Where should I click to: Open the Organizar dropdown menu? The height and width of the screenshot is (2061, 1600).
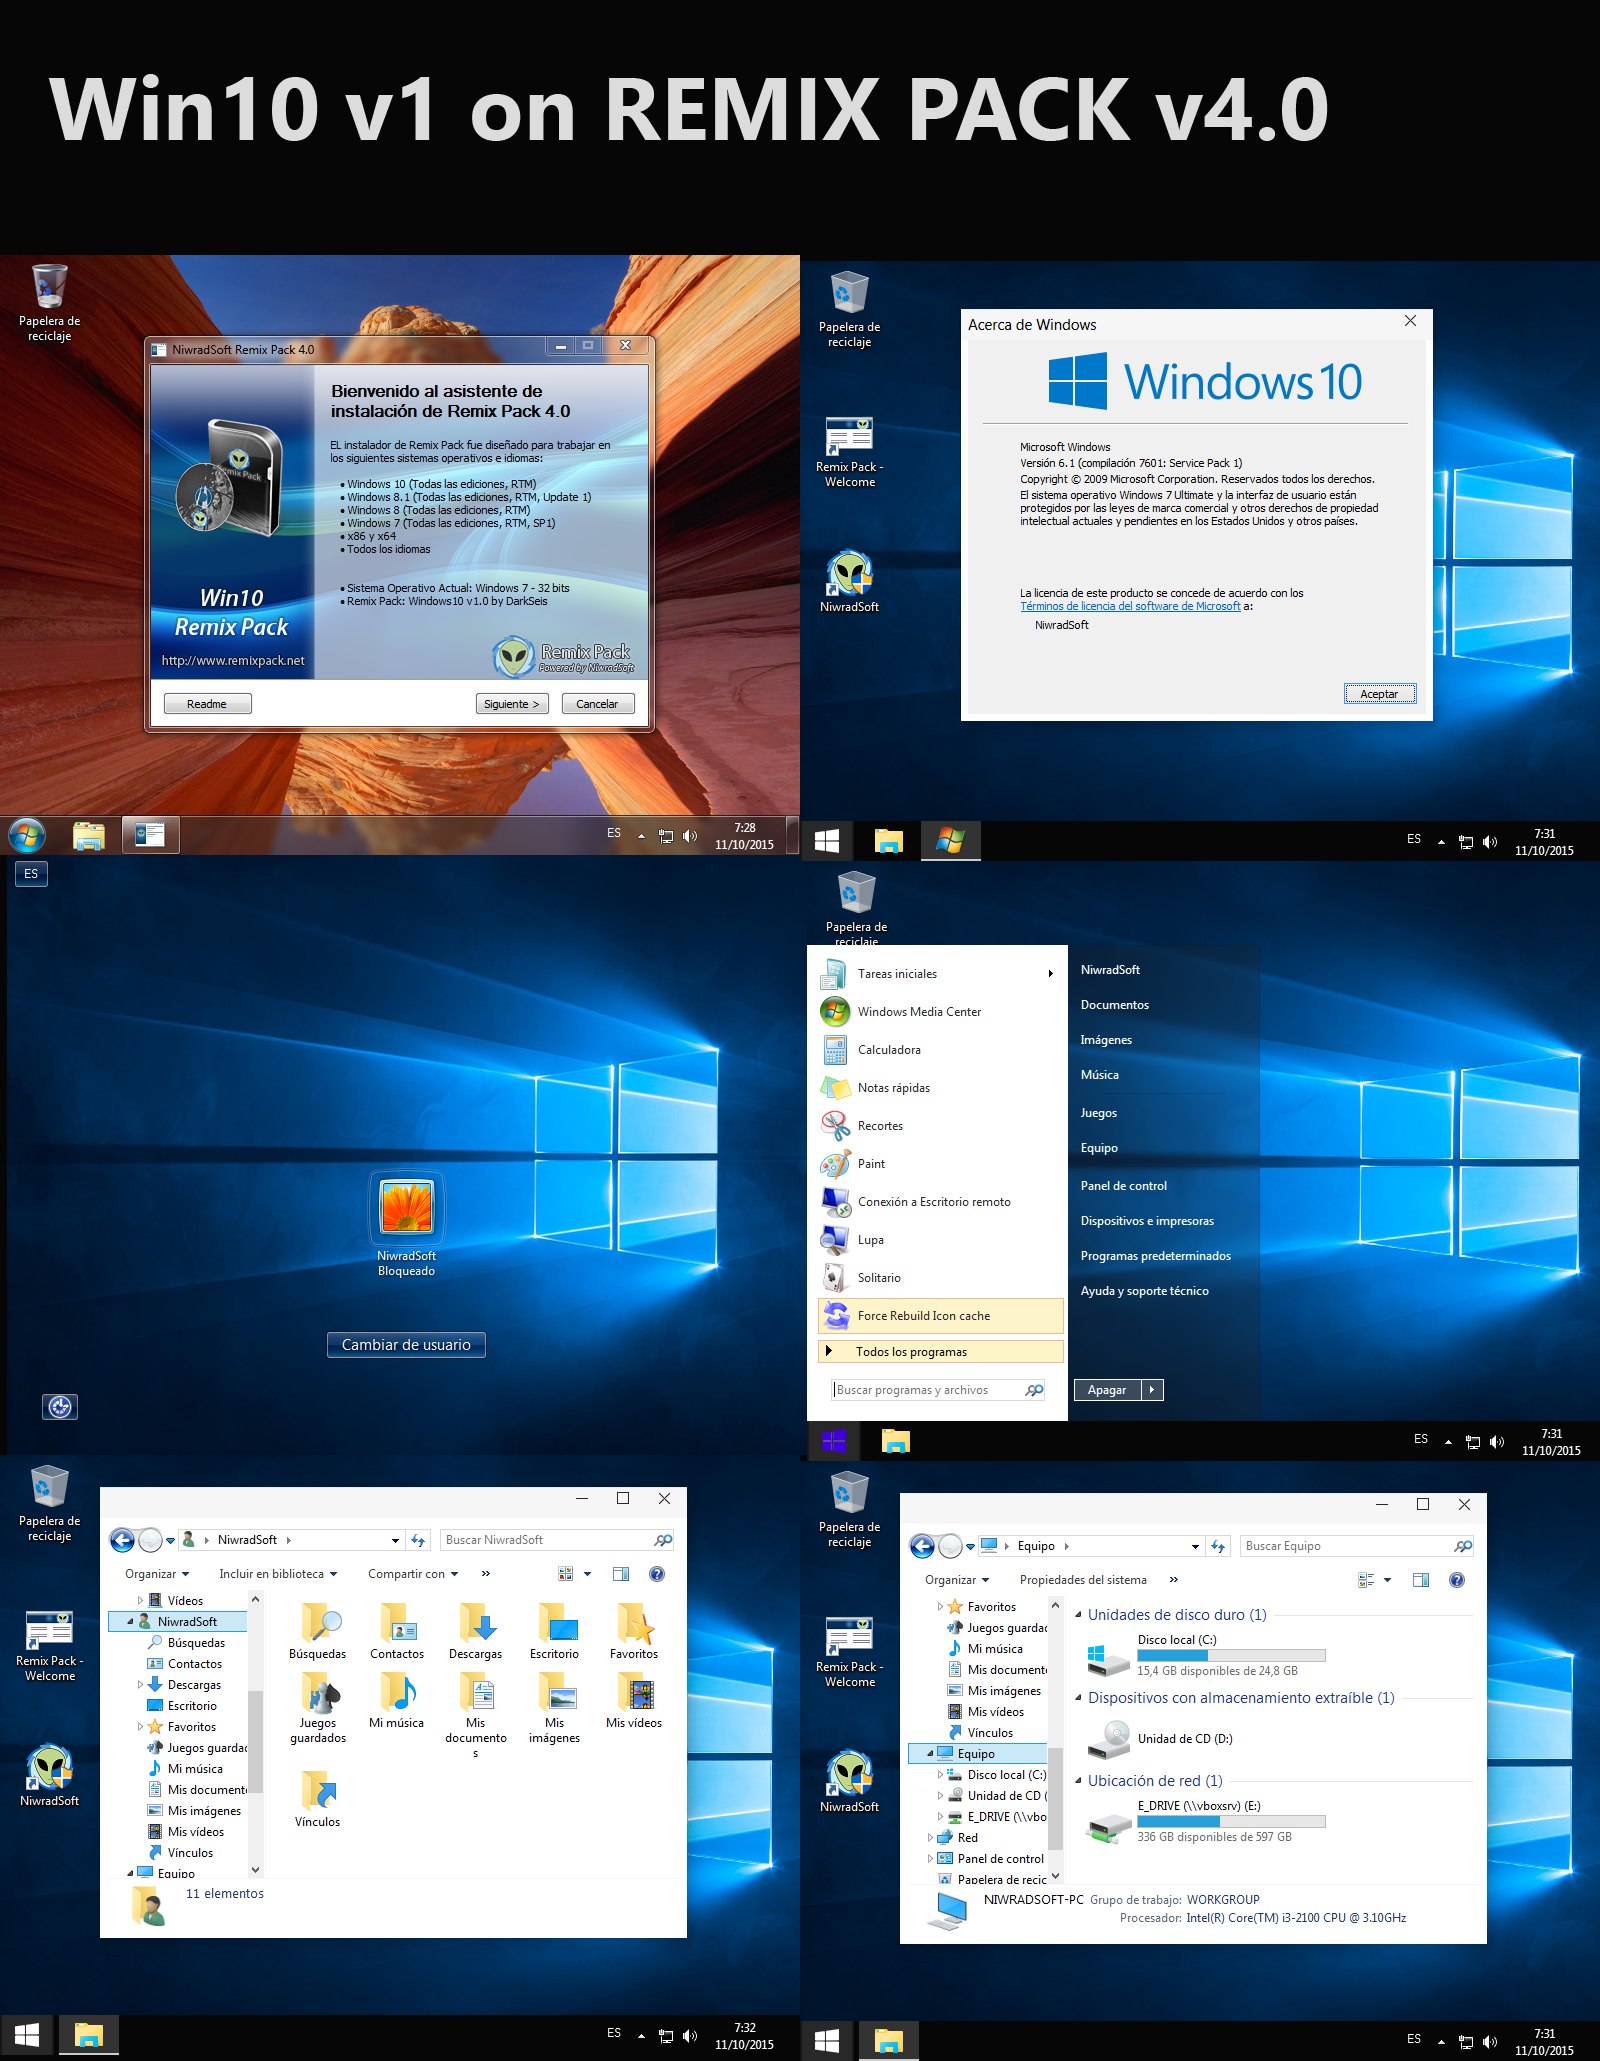pyautogui.click(x=157, y=1573)
